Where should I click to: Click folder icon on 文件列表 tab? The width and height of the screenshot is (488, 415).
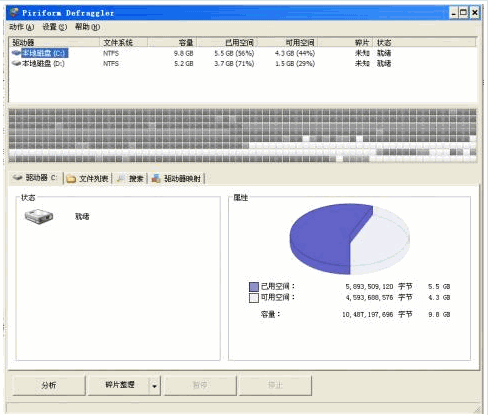pyautogui.click(x=71, y=179)
